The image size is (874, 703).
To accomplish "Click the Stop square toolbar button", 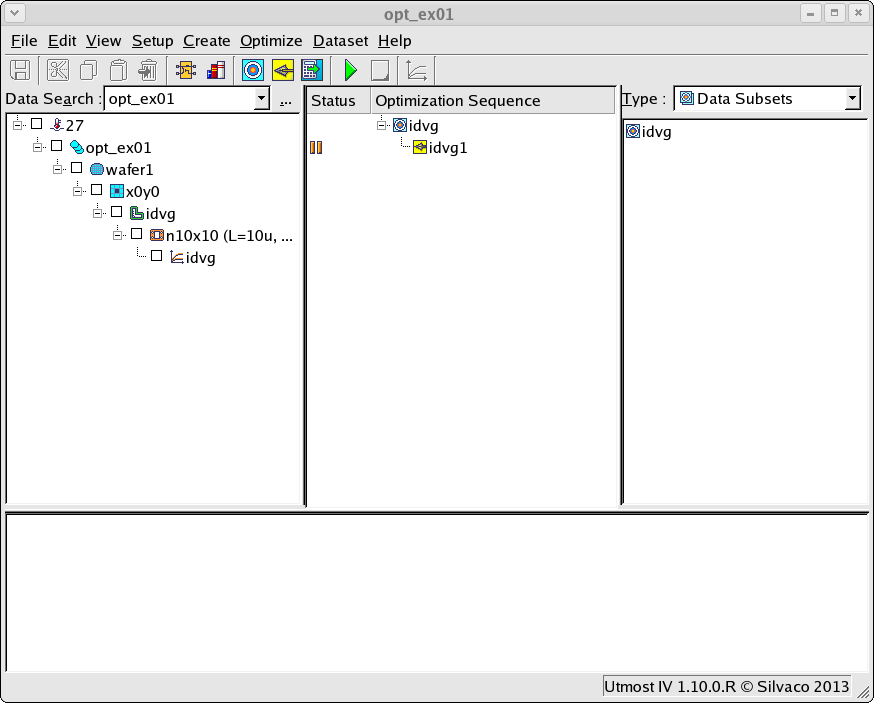I will point(380,71).
